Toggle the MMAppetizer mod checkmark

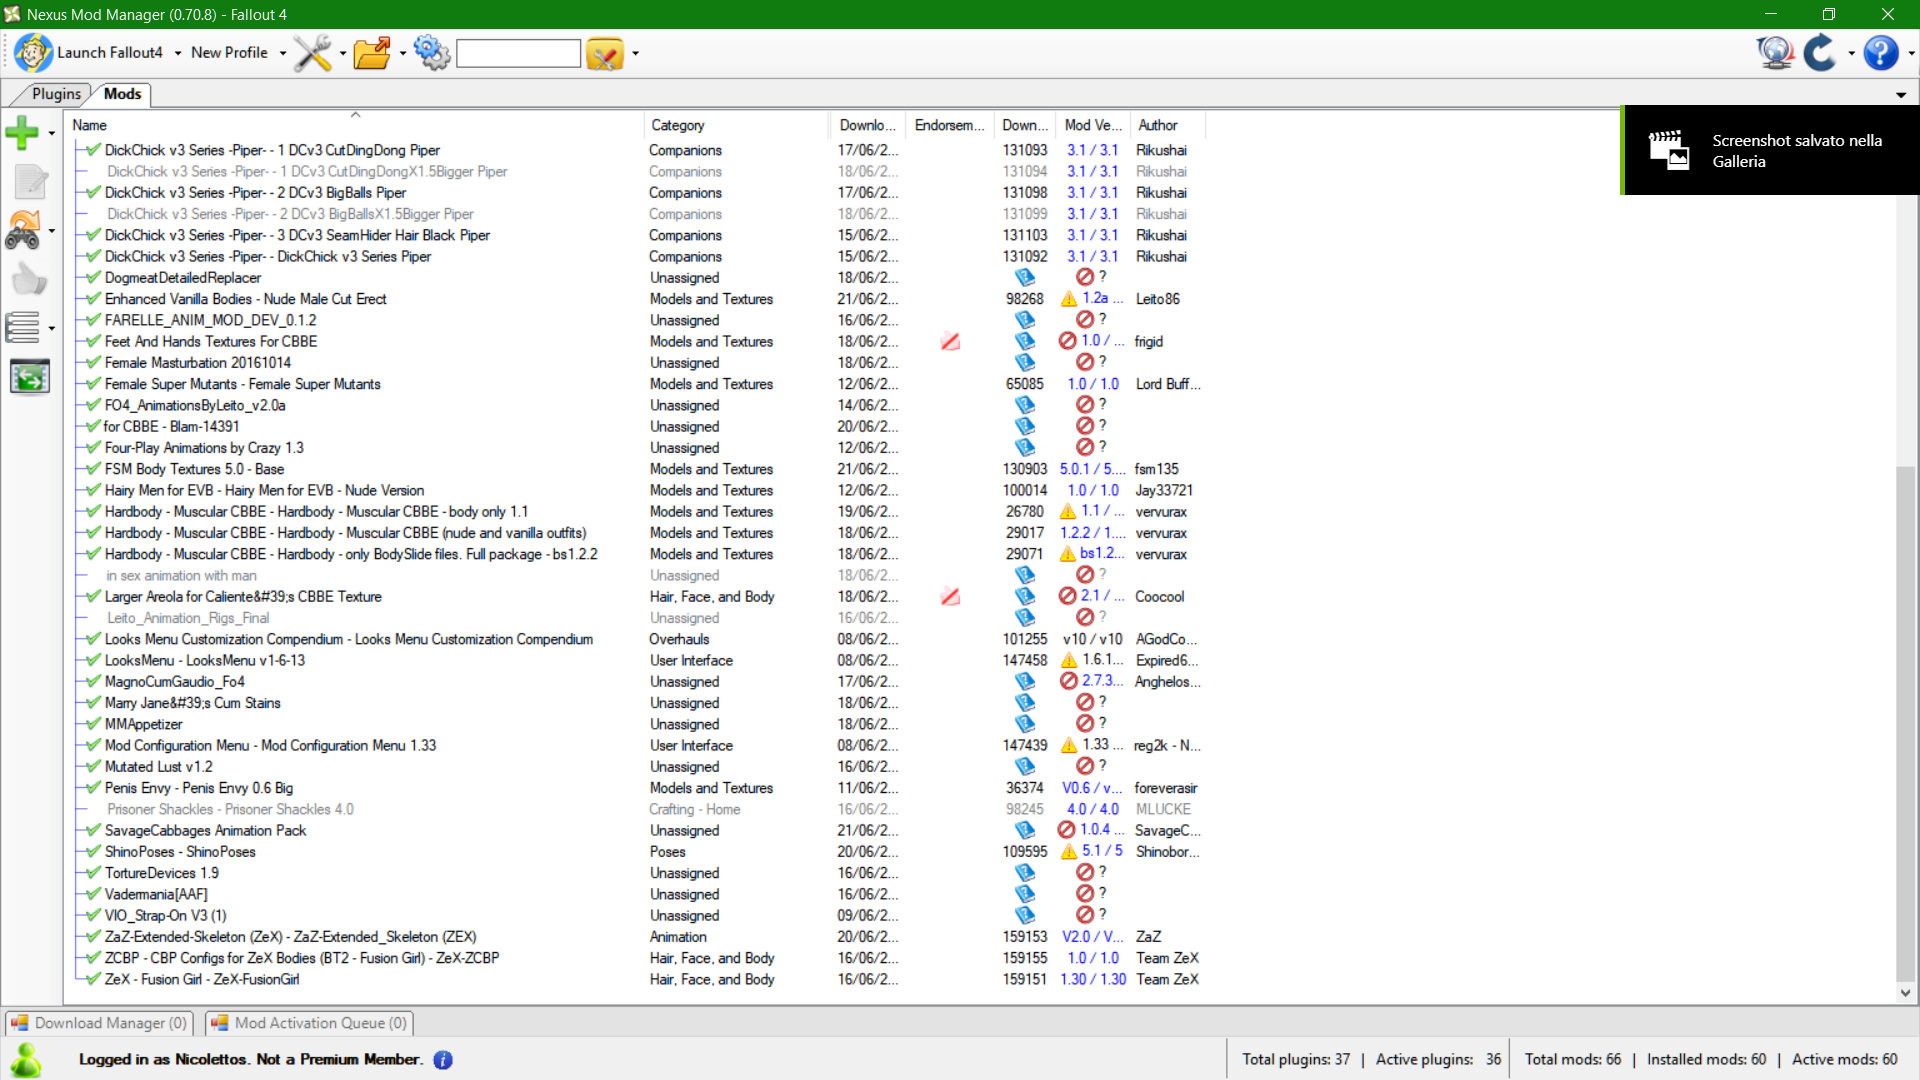94,724
